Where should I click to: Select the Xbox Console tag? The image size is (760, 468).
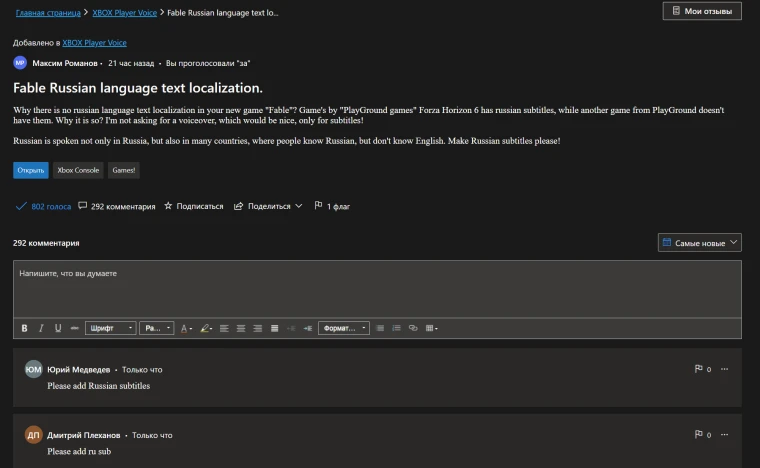pos(78,170)
